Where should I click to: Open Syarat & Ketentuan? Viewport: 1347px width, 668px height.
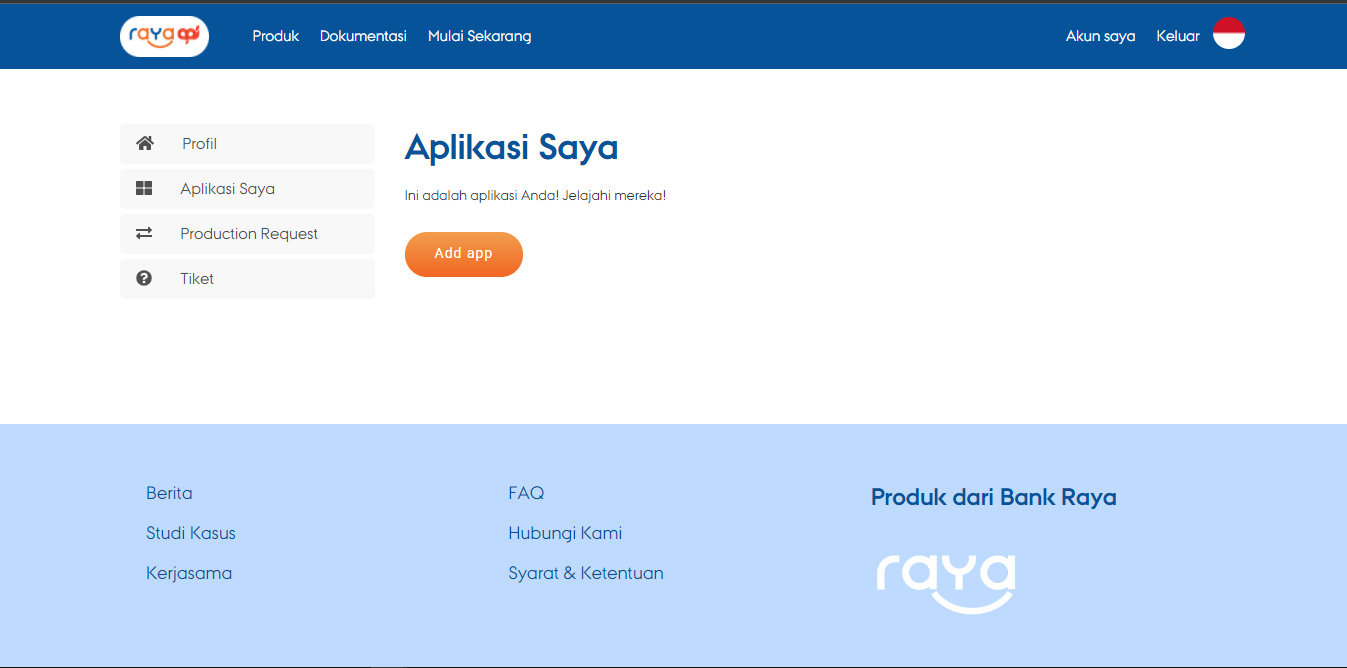(x=586, y=572)
